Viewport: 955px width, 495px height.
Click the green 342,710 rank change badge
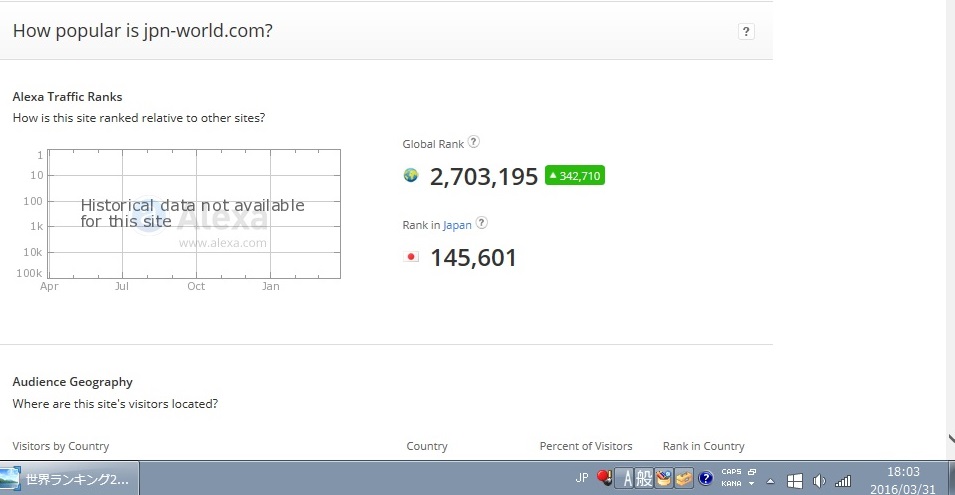[x=575, y=175]
